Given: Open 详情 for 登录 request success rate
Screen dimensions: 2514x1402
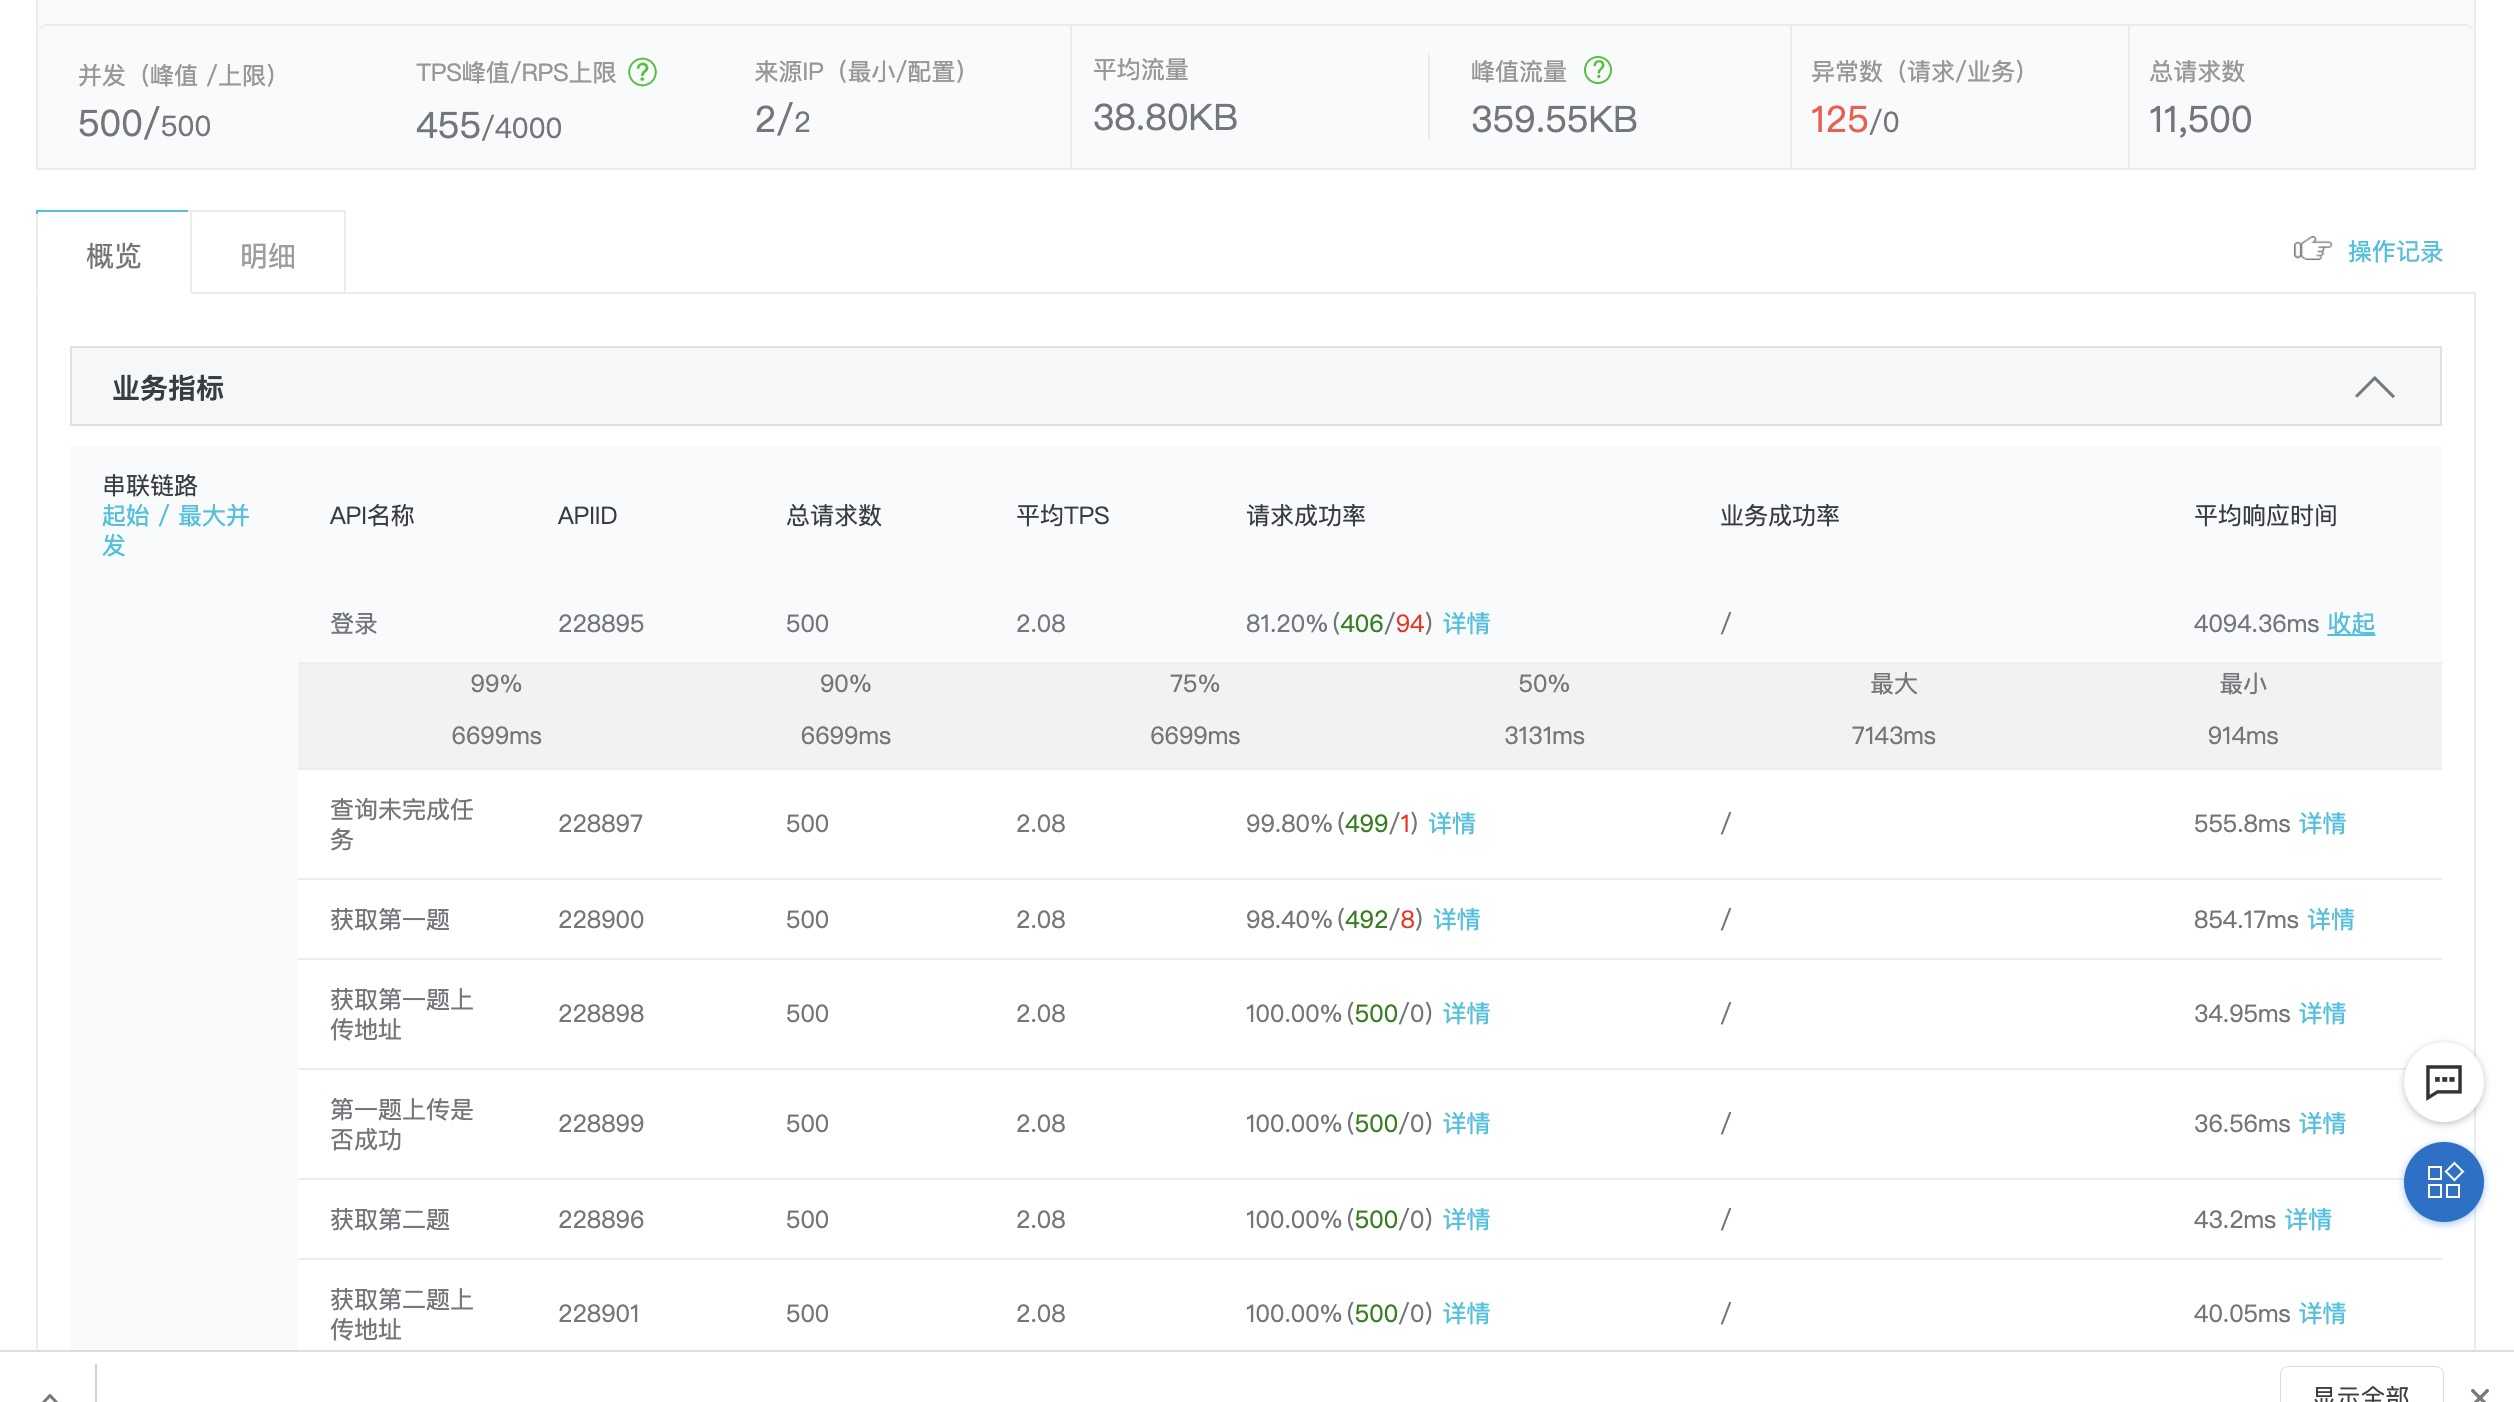Looking at the screenshot, I should tap(1466, 623).
